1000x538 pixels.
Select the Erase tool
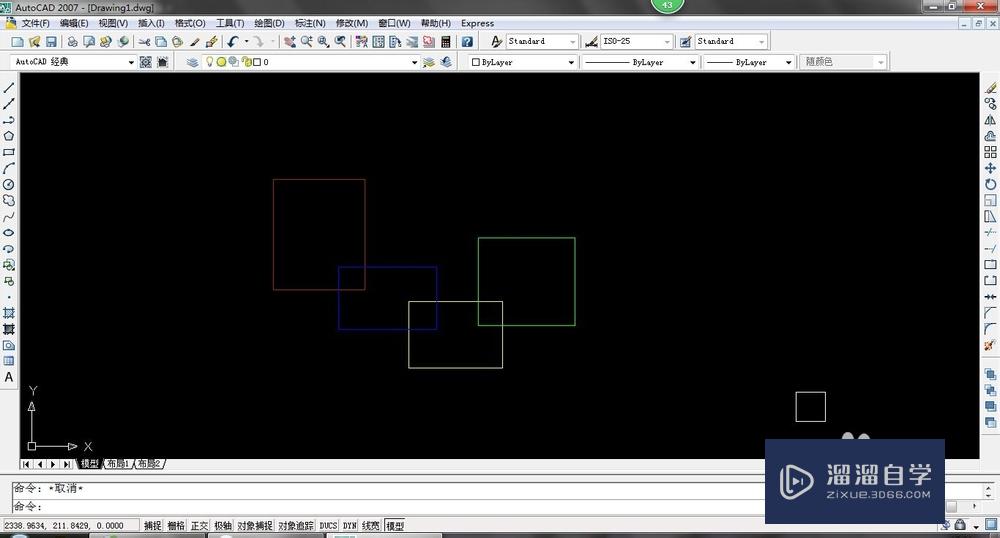[x=990, y=87]
